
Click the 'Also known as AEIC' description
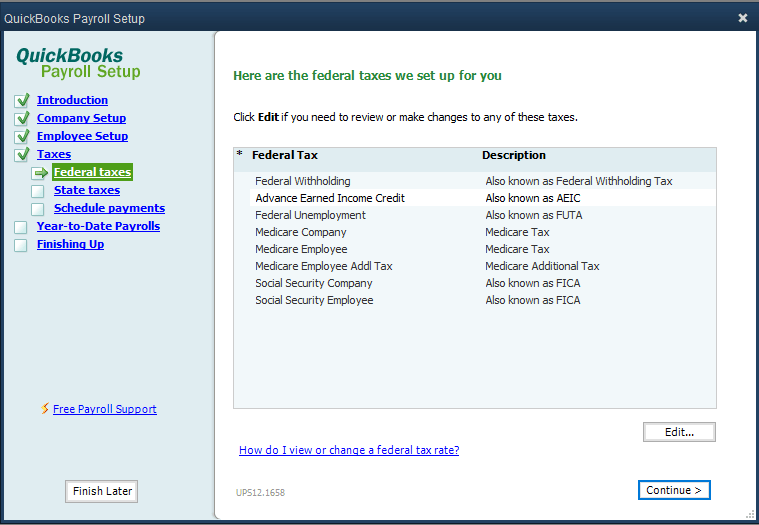(x=533, y=198)
